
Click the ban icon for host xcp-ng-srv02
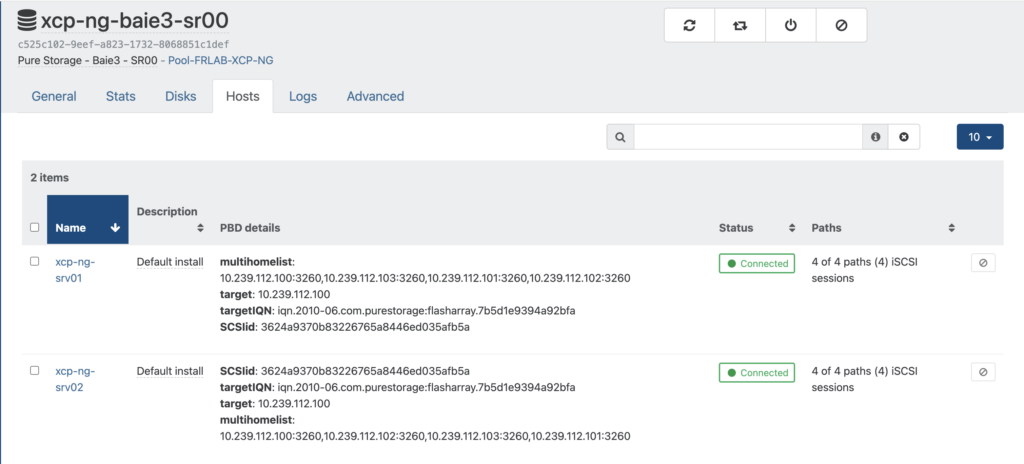click(x=982, y=372)
